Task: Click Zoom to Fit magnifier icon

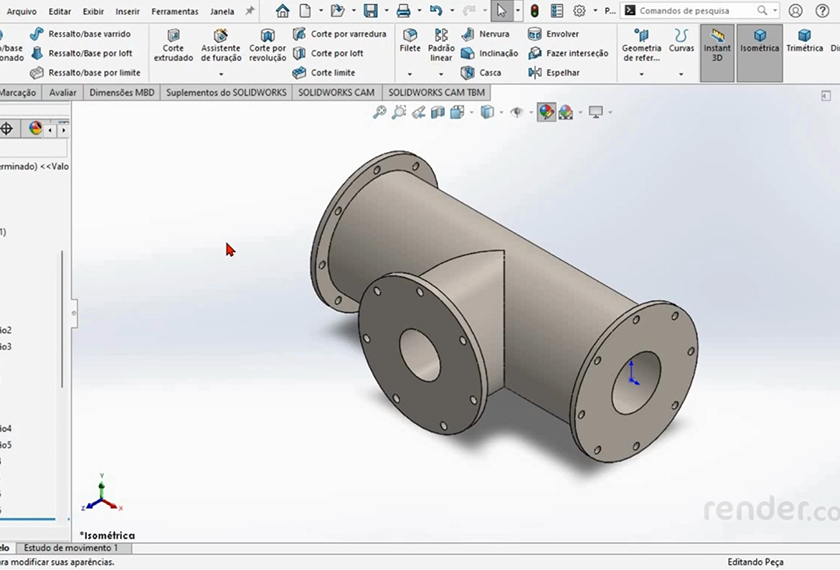Action: point(379,113)
